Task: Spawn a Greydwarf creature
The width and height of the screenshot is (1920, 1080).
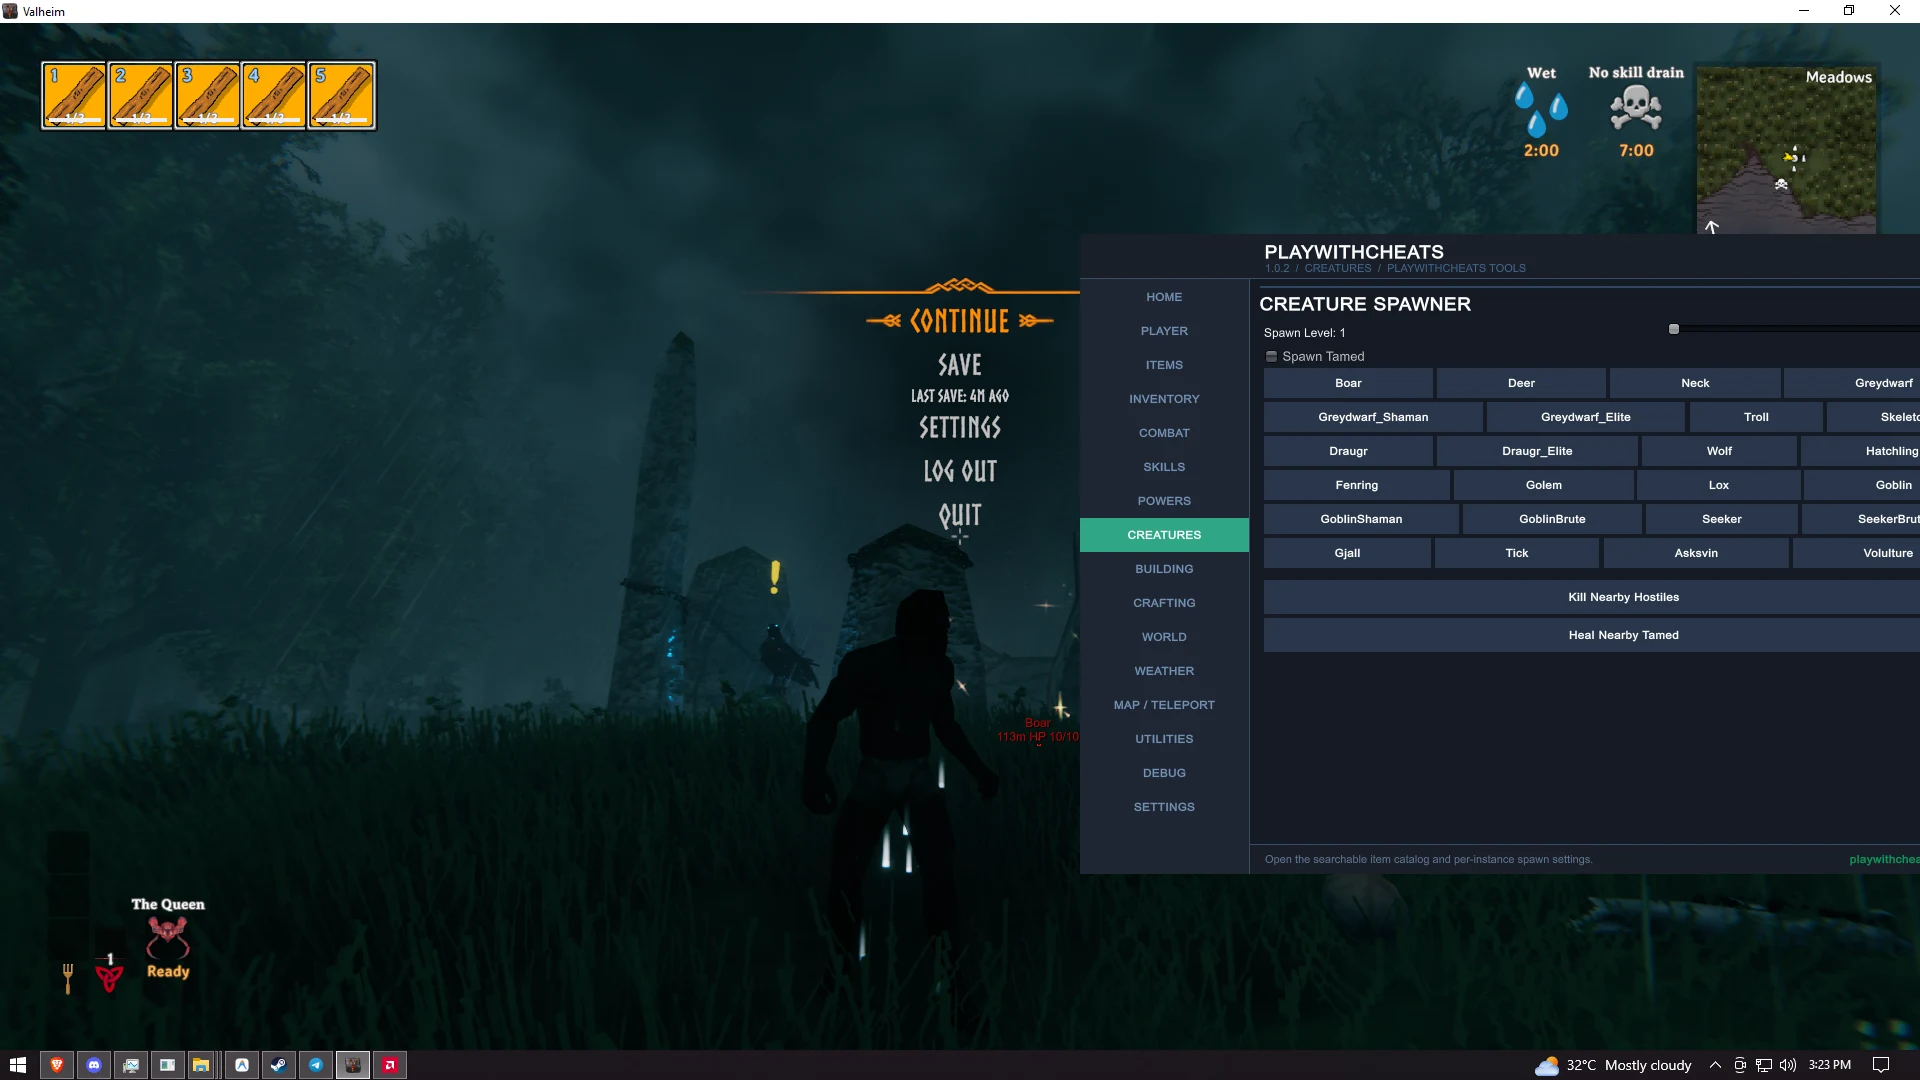Action: [1852, 383]
